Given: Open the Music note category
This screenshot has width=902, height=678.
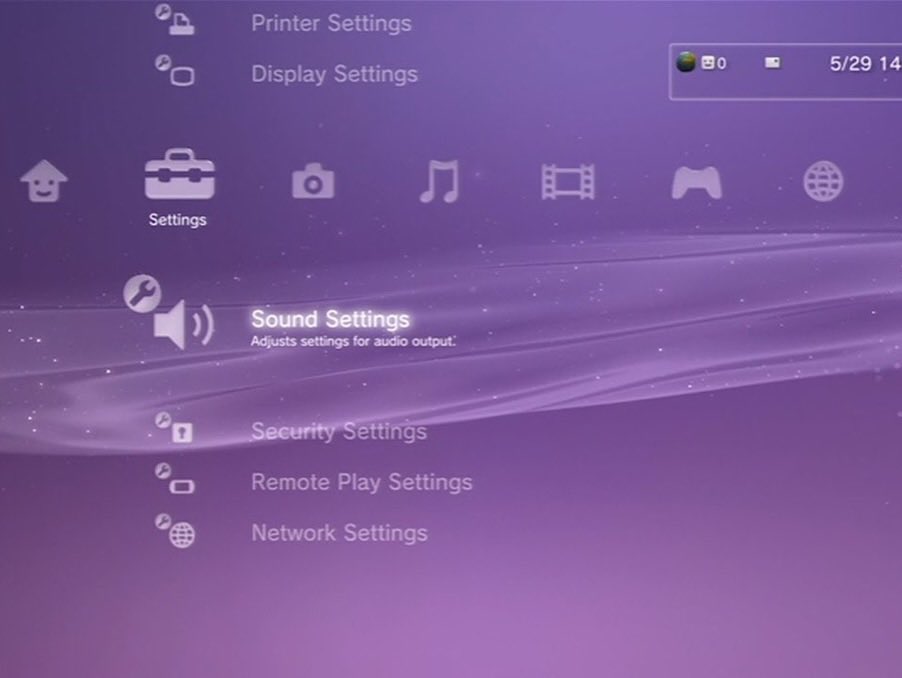Looking at the screenshot, I should (439, 181).
